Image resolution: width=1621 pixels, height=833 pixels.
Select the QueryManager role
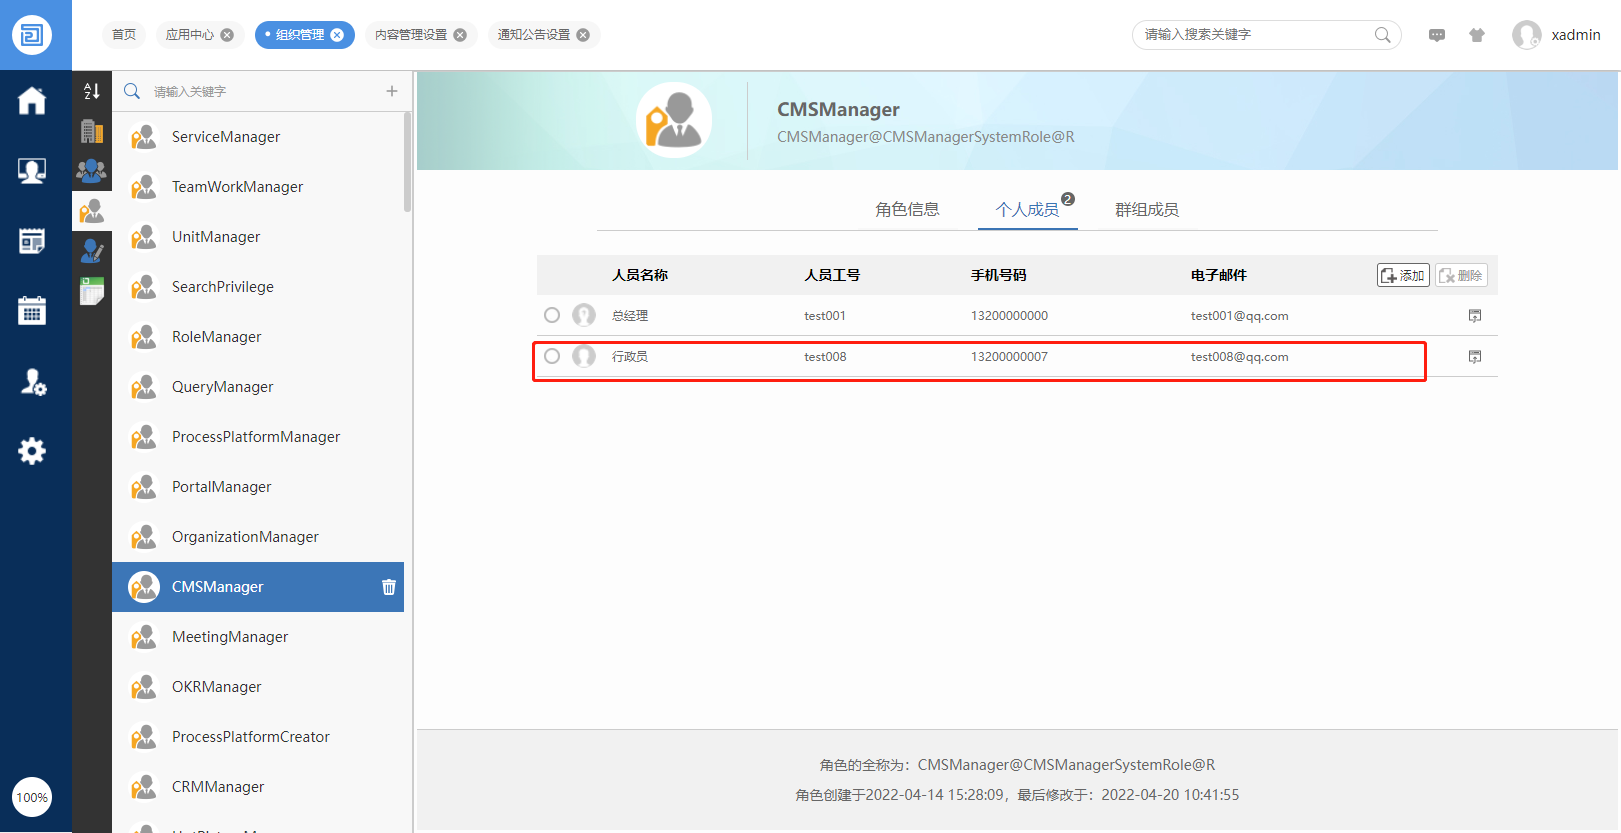258,387
